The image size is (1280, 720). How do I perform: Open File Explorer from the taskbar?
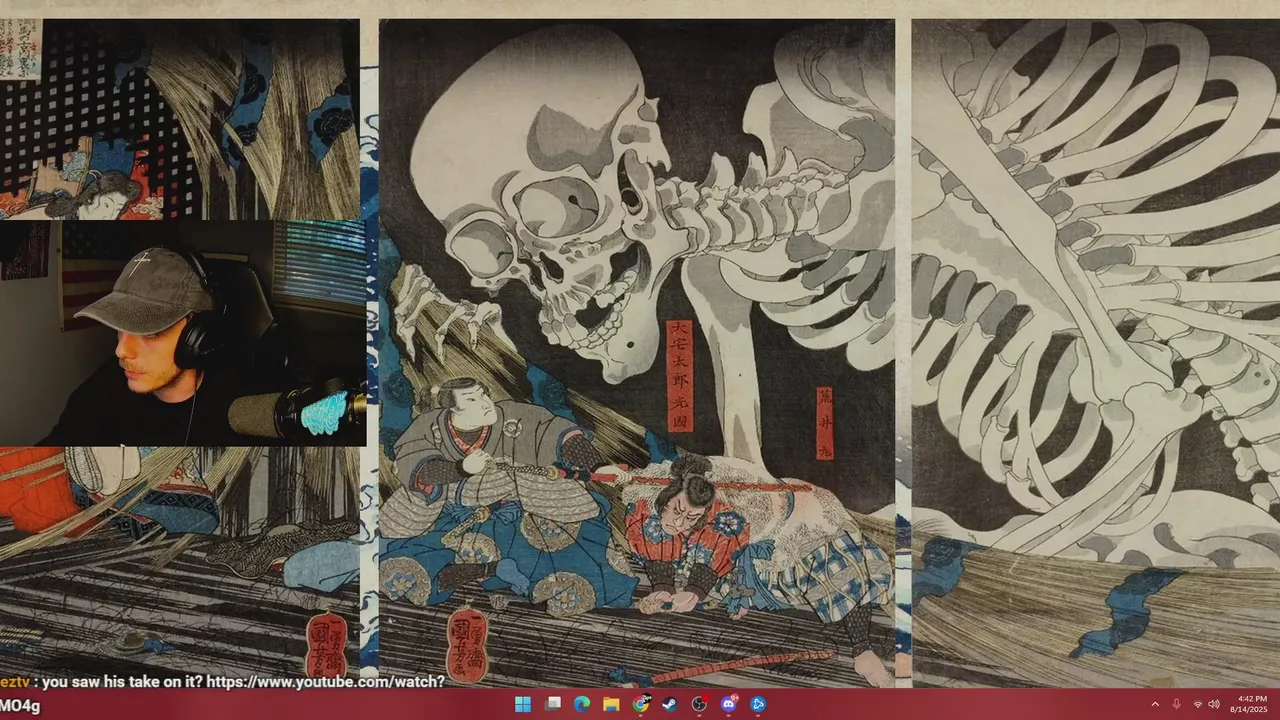click(x=611, y=704)
